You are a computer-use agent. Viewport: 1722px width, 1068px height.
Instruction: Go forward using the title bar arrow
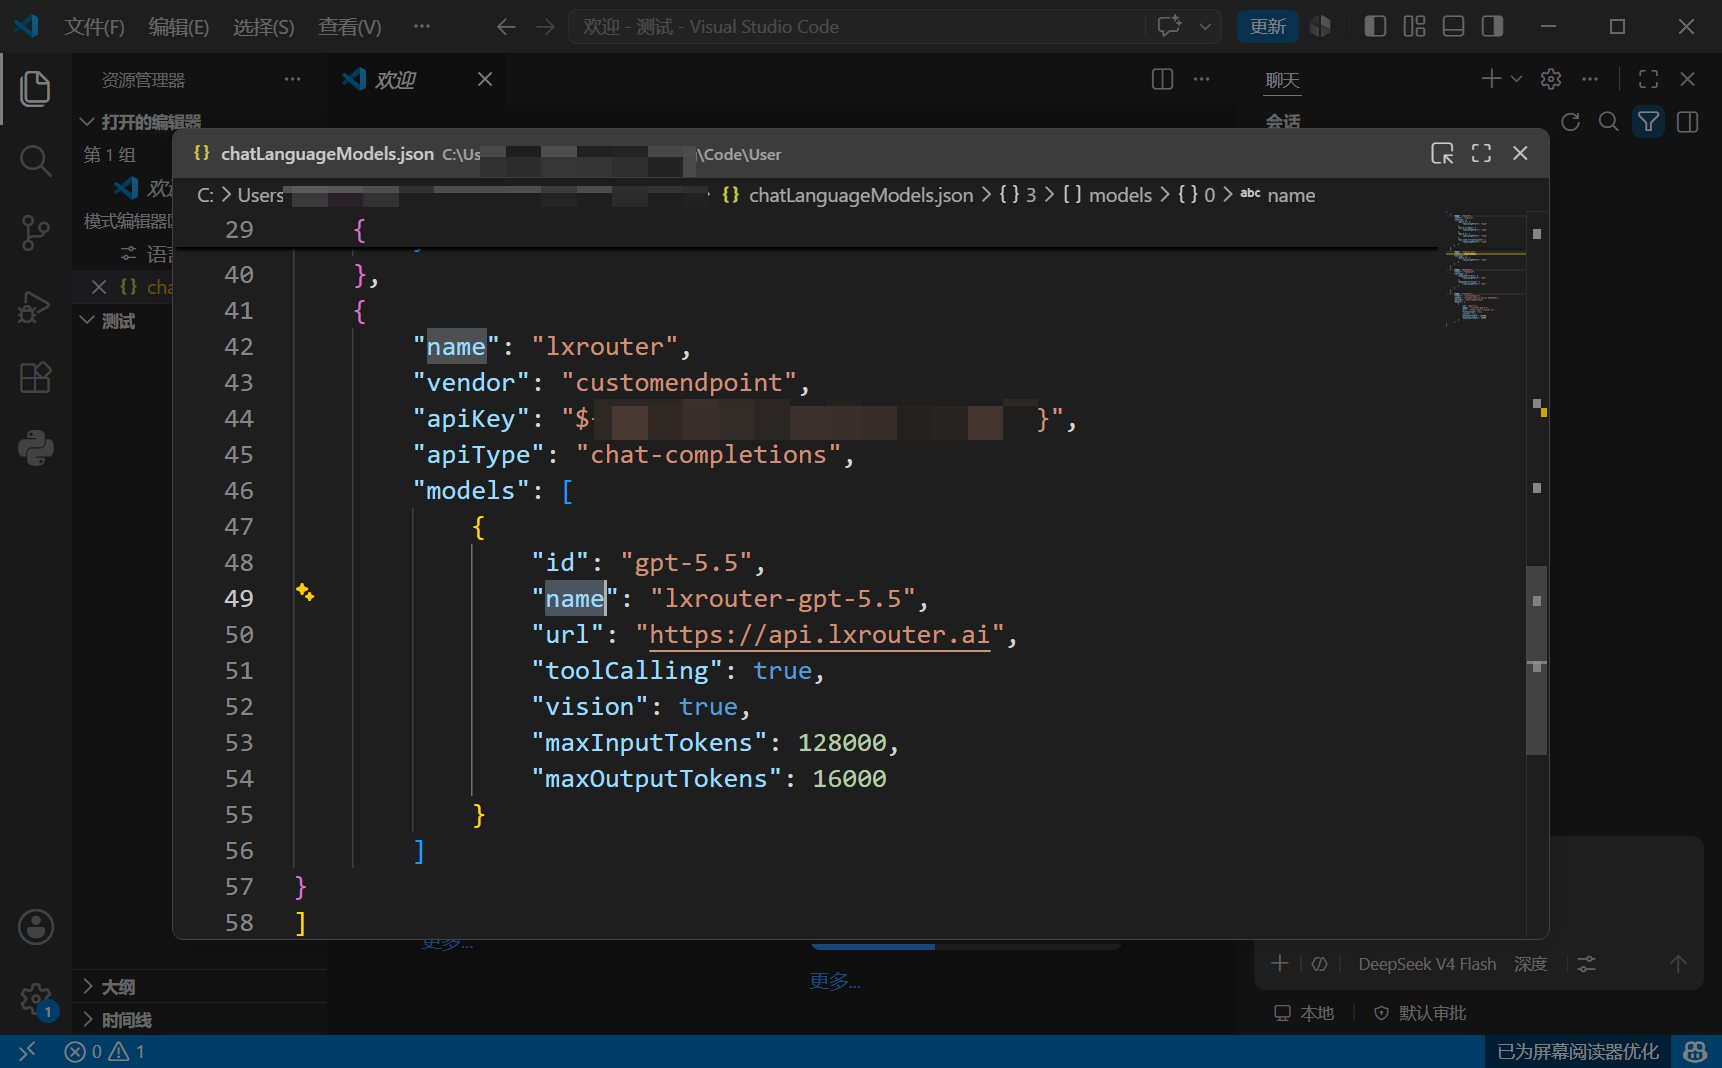click(x=545, y=27)
